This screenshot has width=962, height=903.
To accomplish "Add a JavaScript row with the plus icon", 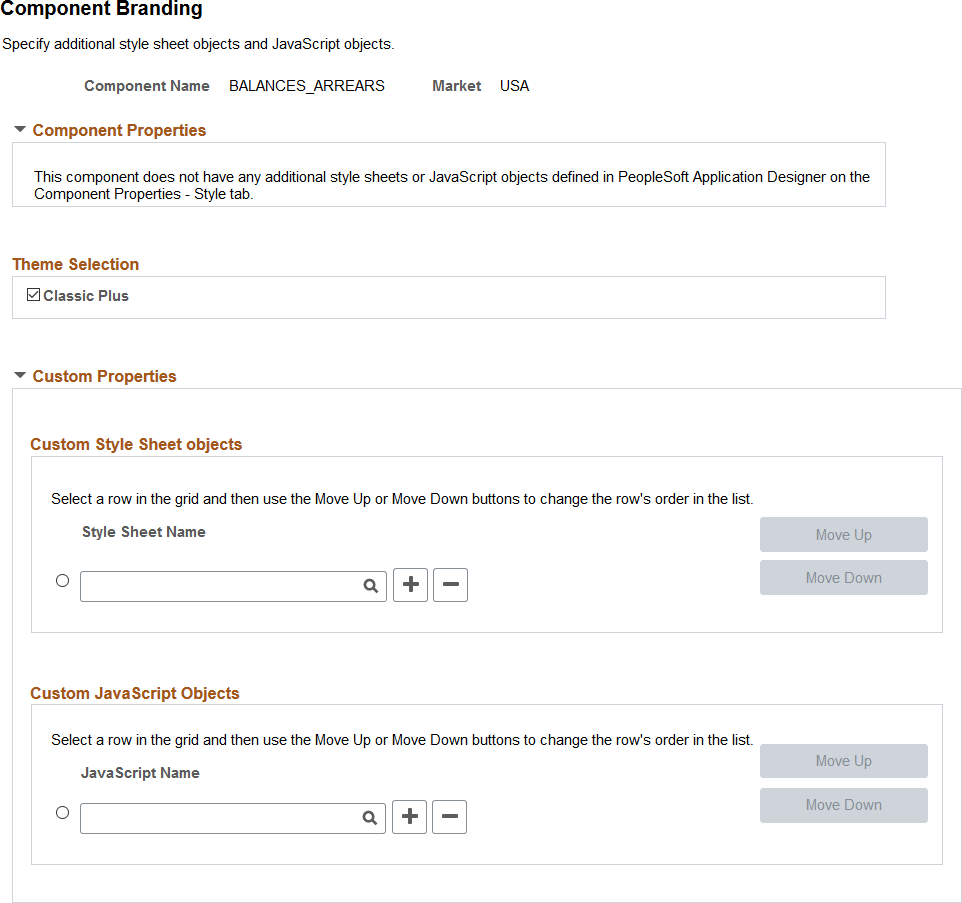I will click(409, 817).
